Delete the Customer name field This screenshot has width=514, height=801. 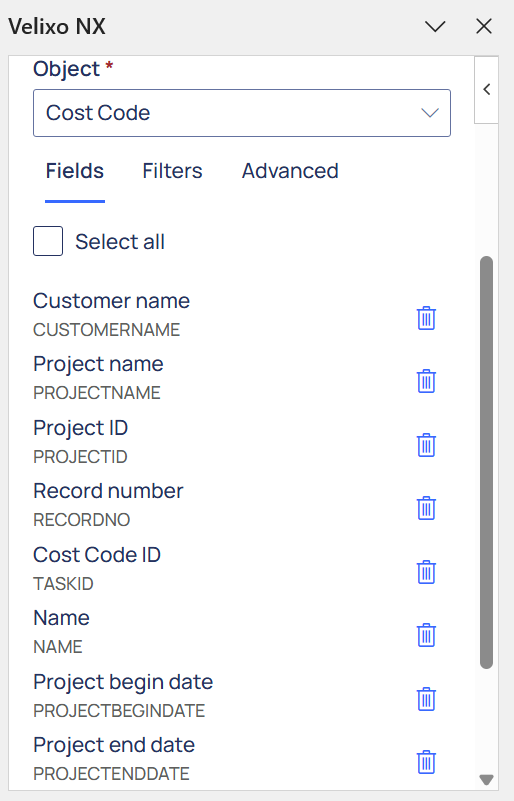[x=426, y=318]
